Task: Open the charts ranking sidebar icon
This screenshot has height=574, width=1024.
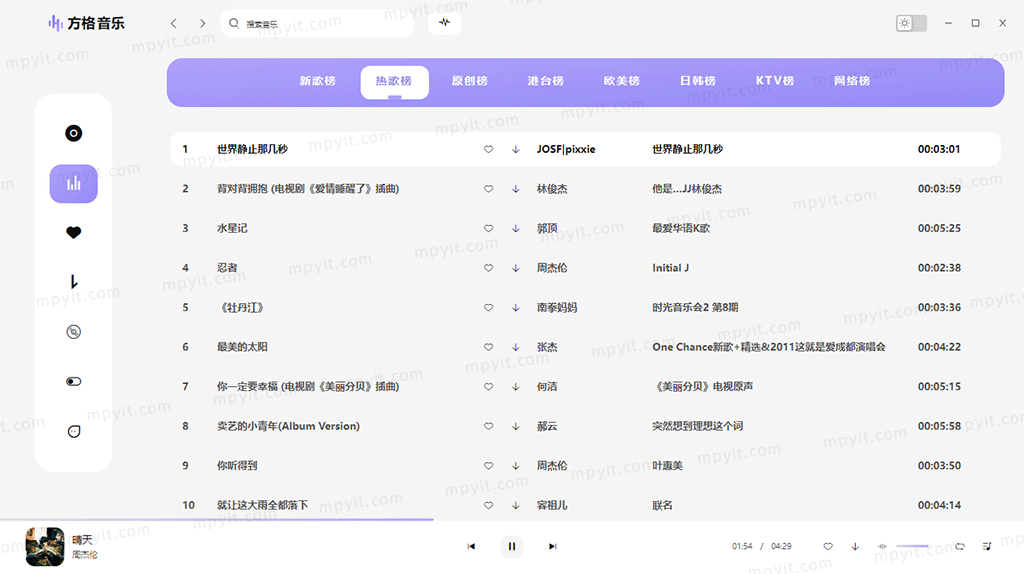Action: pyautogui.click(x=74, y=183)
